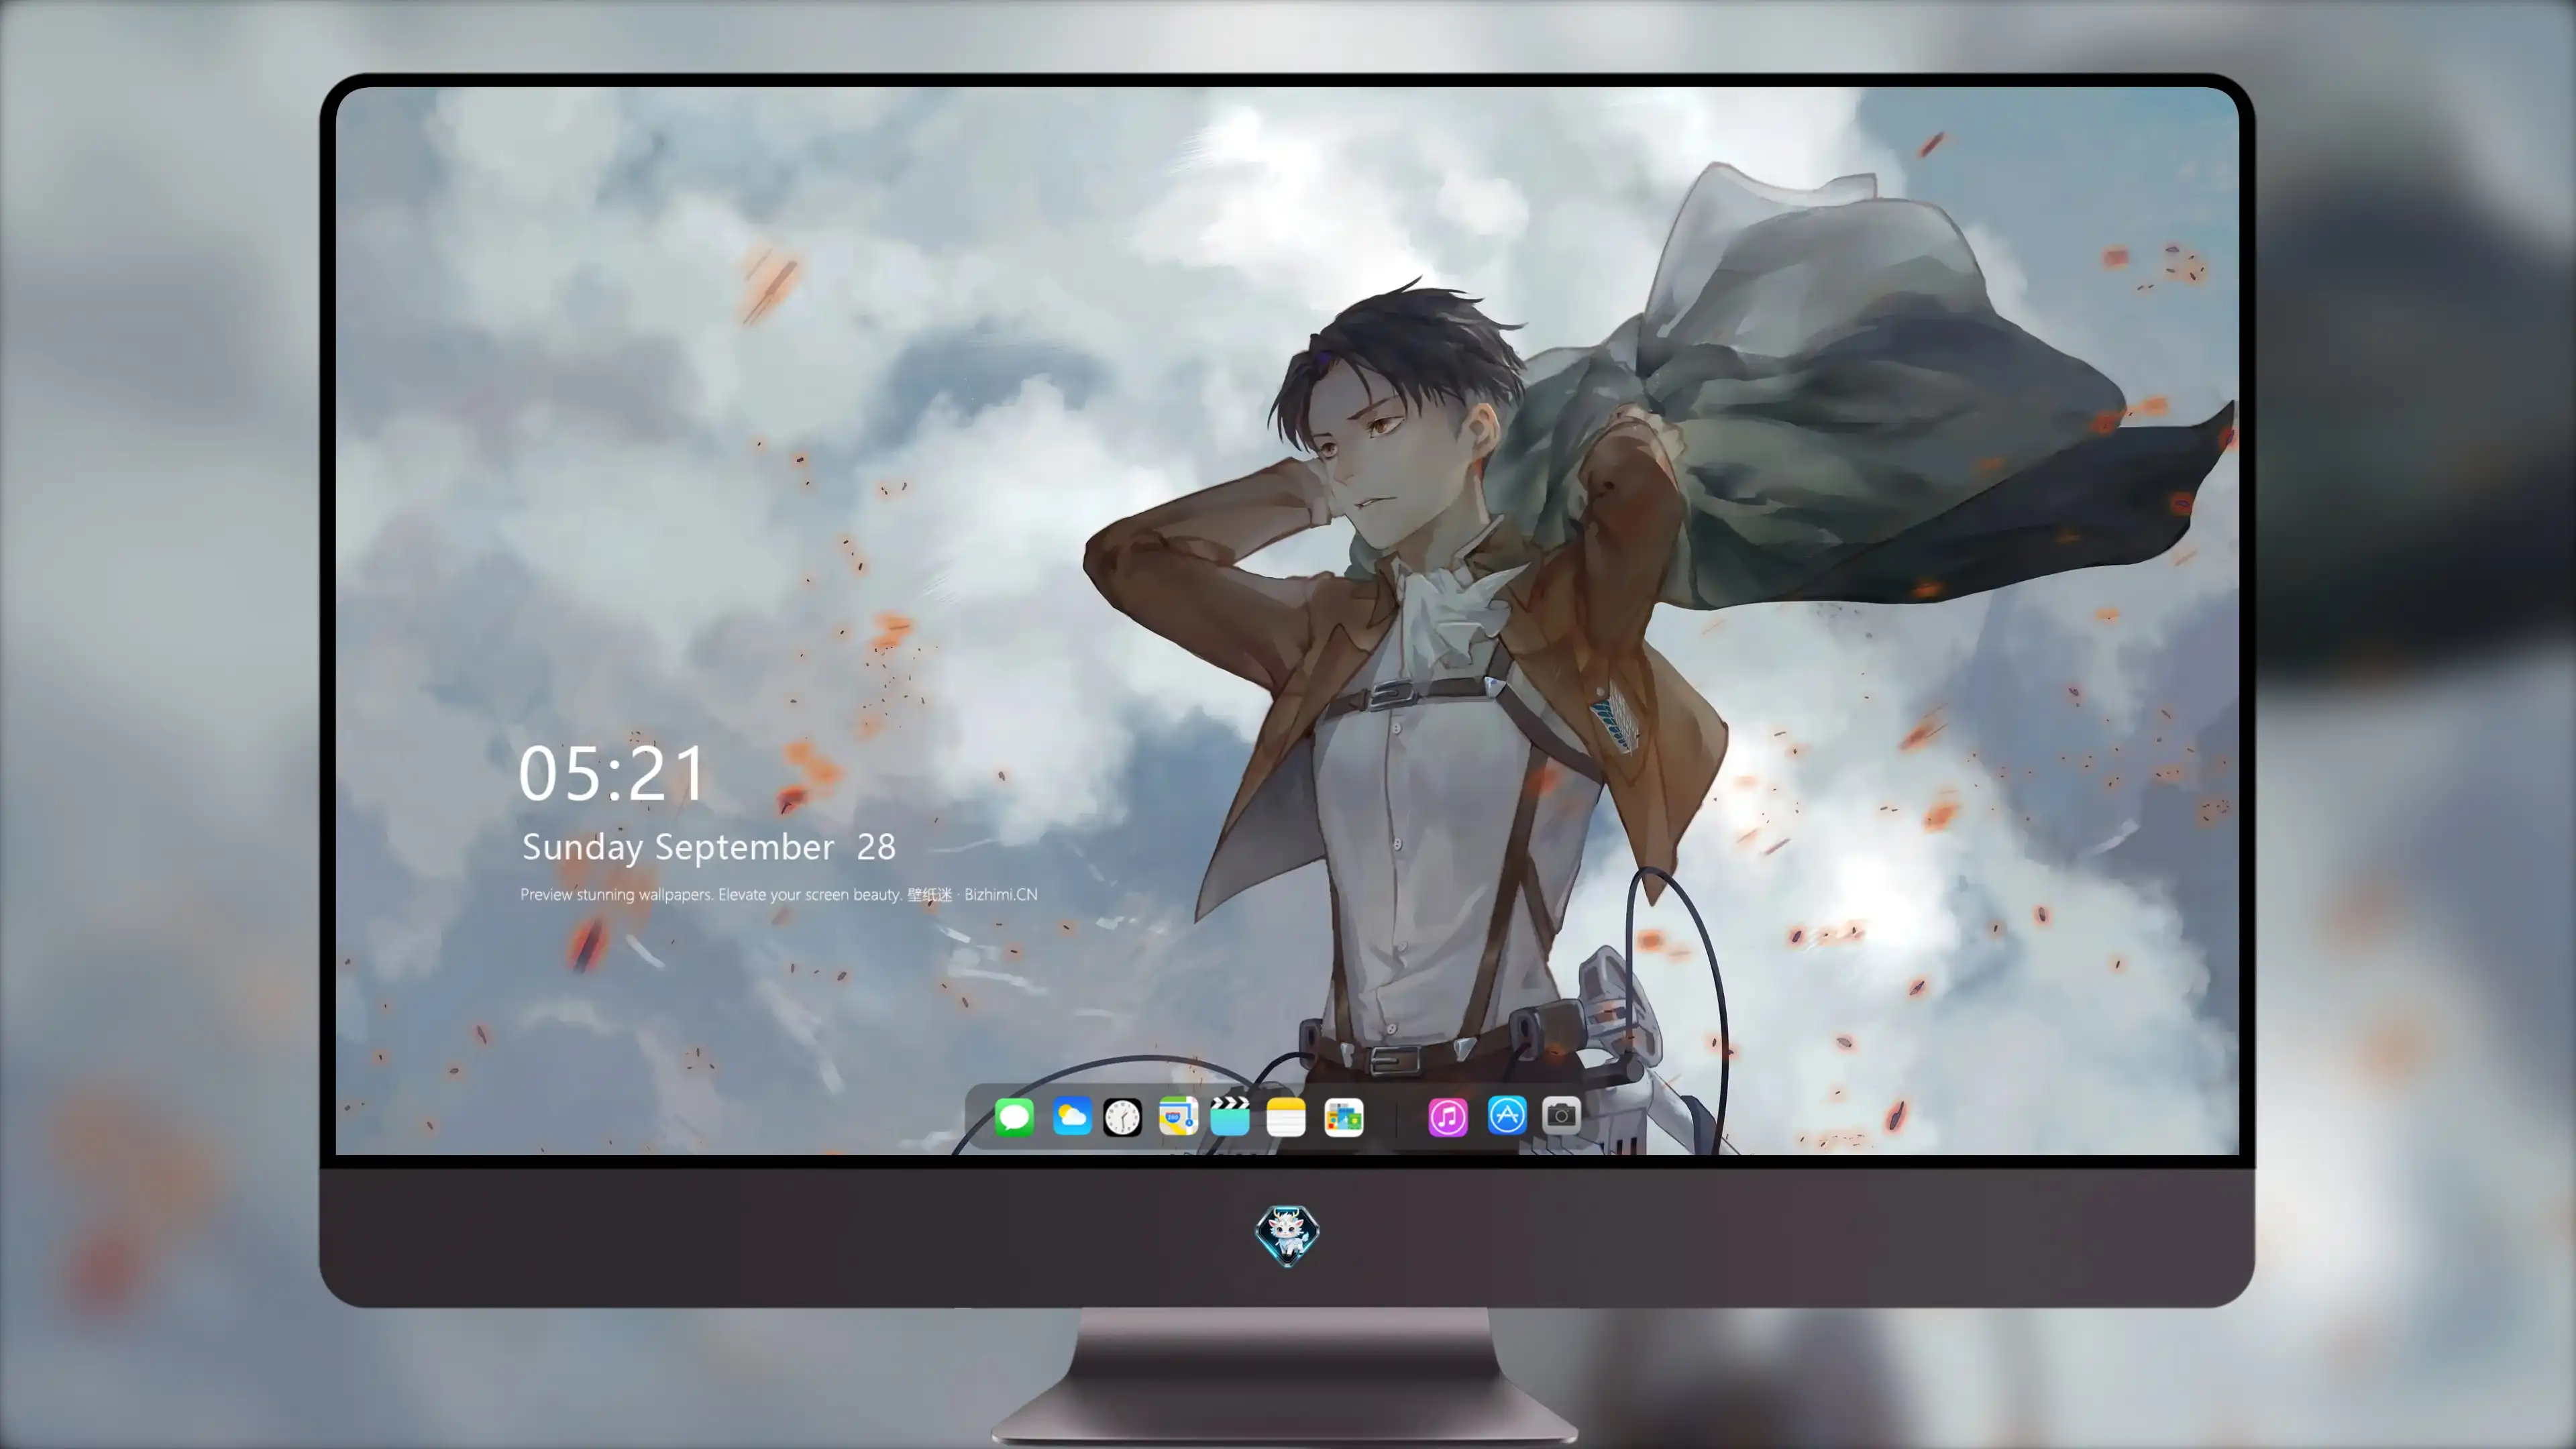Image resolution: width=2576 pixels, height=1449 pixels.
Task: Open the Videos clapperboard app in dock
Action: [1230, 1116]
